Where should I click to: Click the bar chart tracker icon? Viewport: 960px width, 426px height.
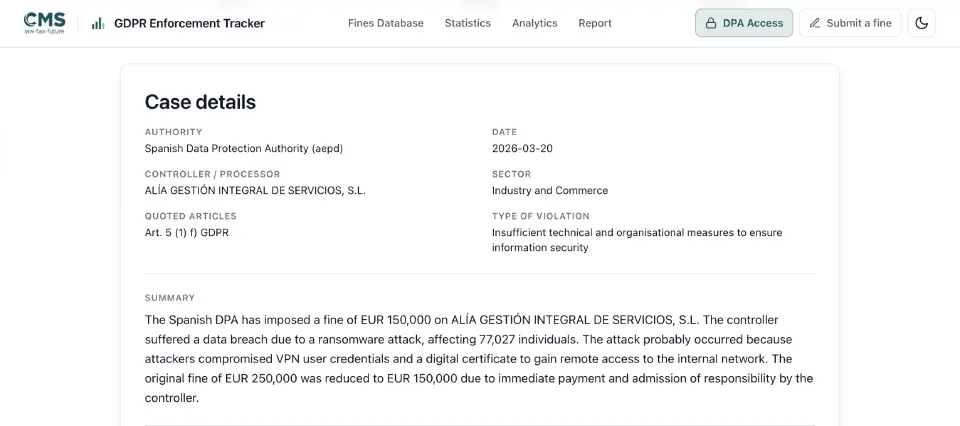click(97, 23)
